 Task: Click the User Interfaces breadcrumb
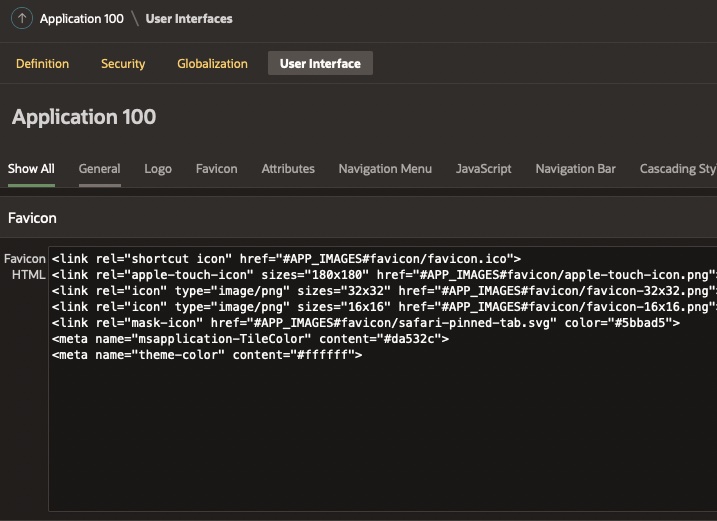[189, 18]
